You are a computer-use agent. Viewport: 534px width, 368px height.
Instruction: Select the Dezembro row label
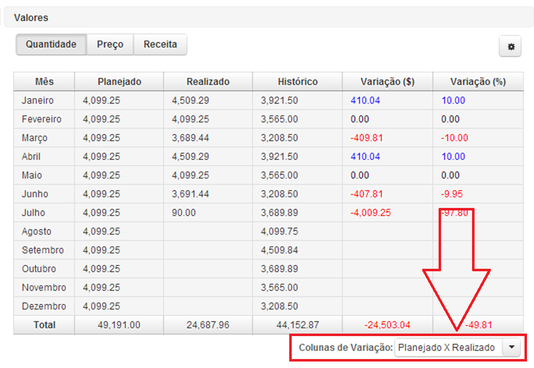click(44, 306)
